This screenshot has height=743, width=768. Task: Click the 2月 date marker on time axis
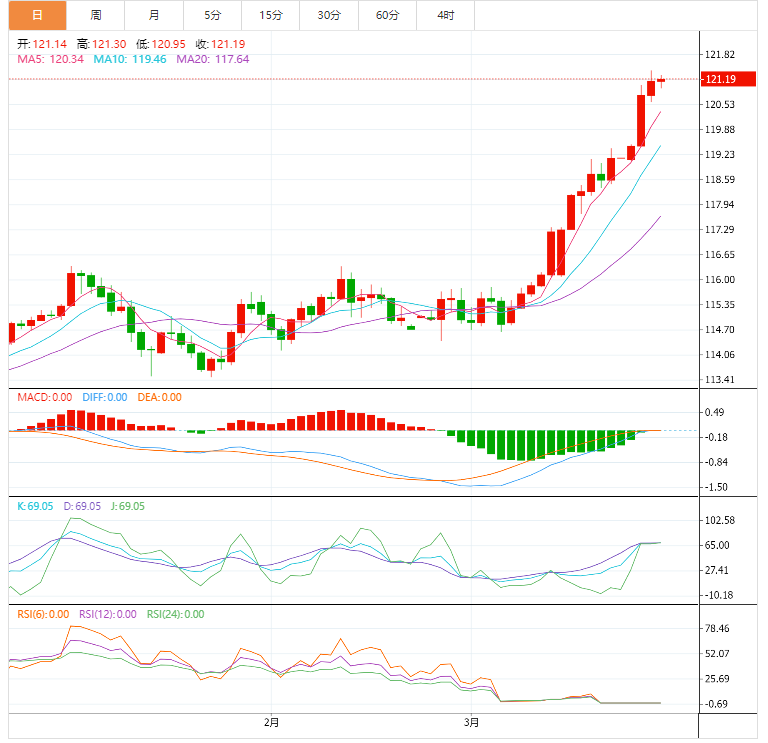[x=271, y=722]
